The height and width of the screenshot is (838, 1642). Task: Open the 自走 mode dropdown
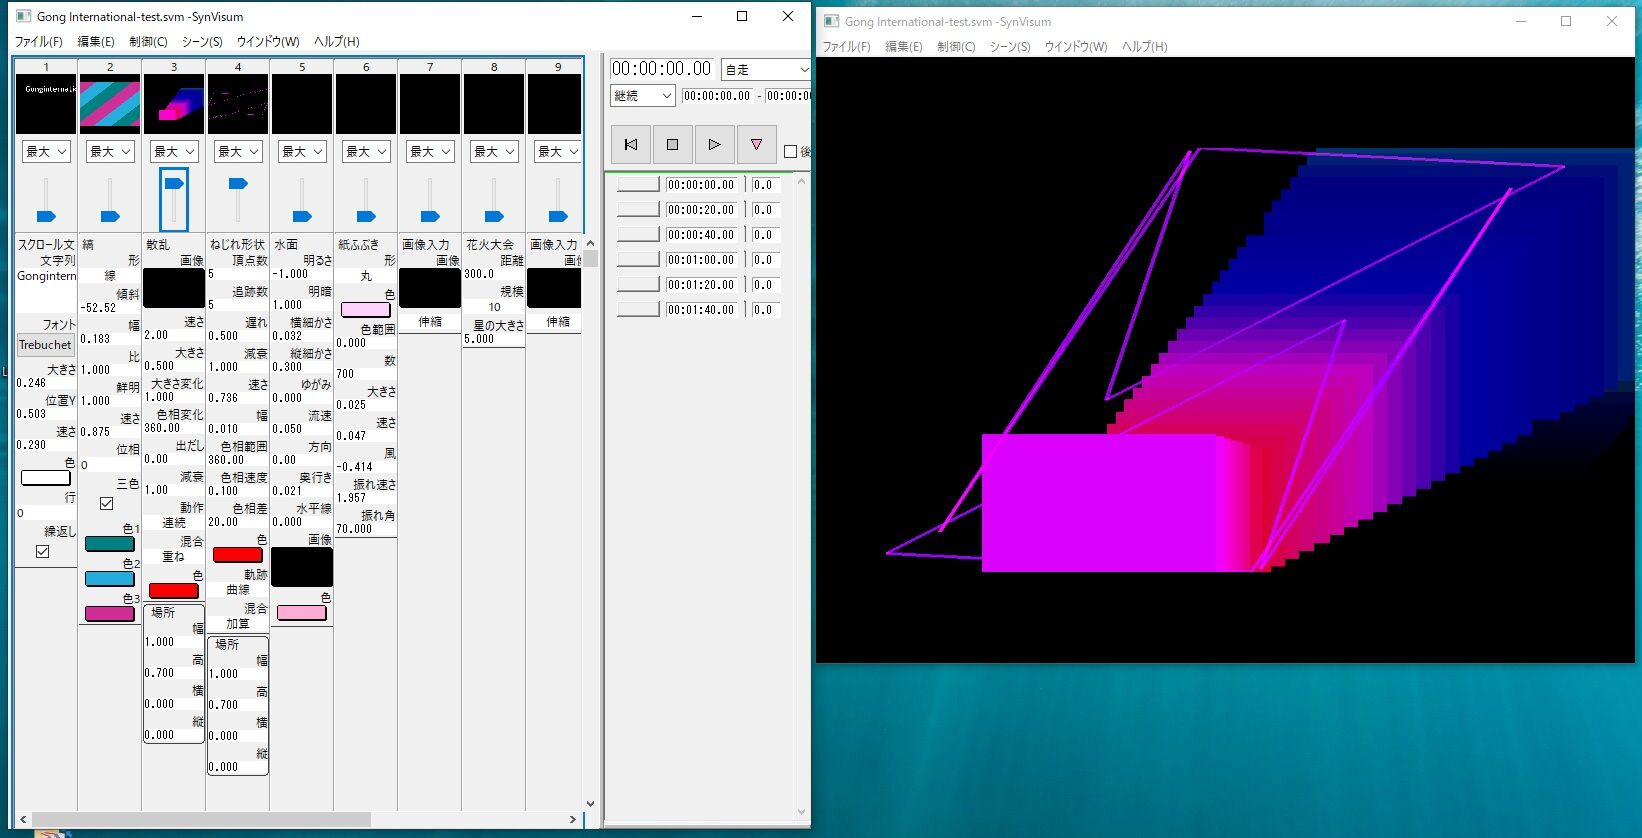tap(766, 69)
